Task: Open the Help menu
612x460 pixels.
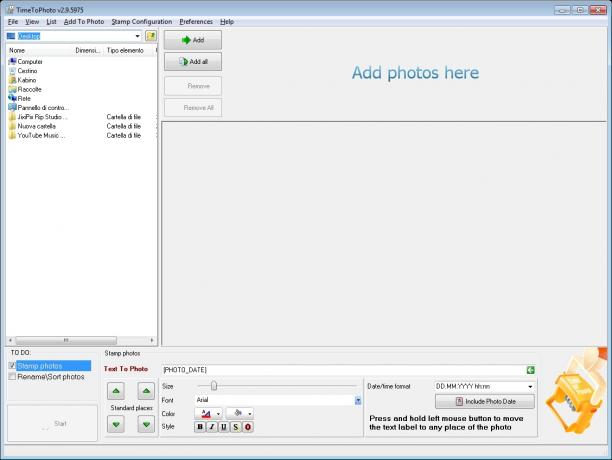Action: pyautogui.click(x=227, y=21)
